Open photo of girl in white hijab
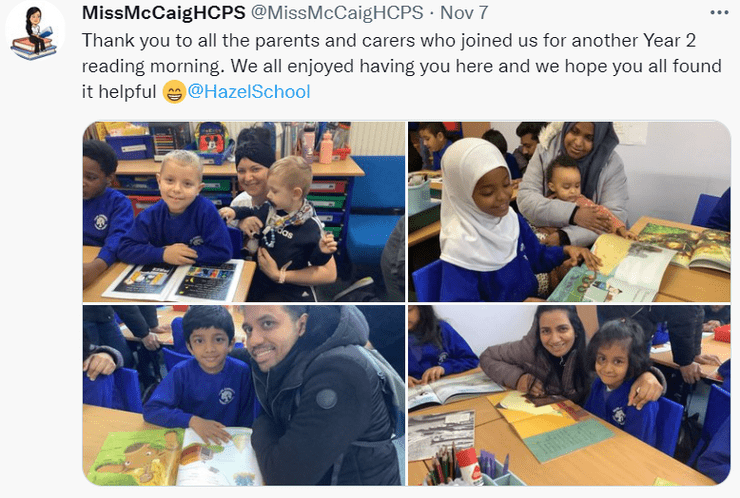This screenshot has height=498, width=740. [x=570, y=212]
